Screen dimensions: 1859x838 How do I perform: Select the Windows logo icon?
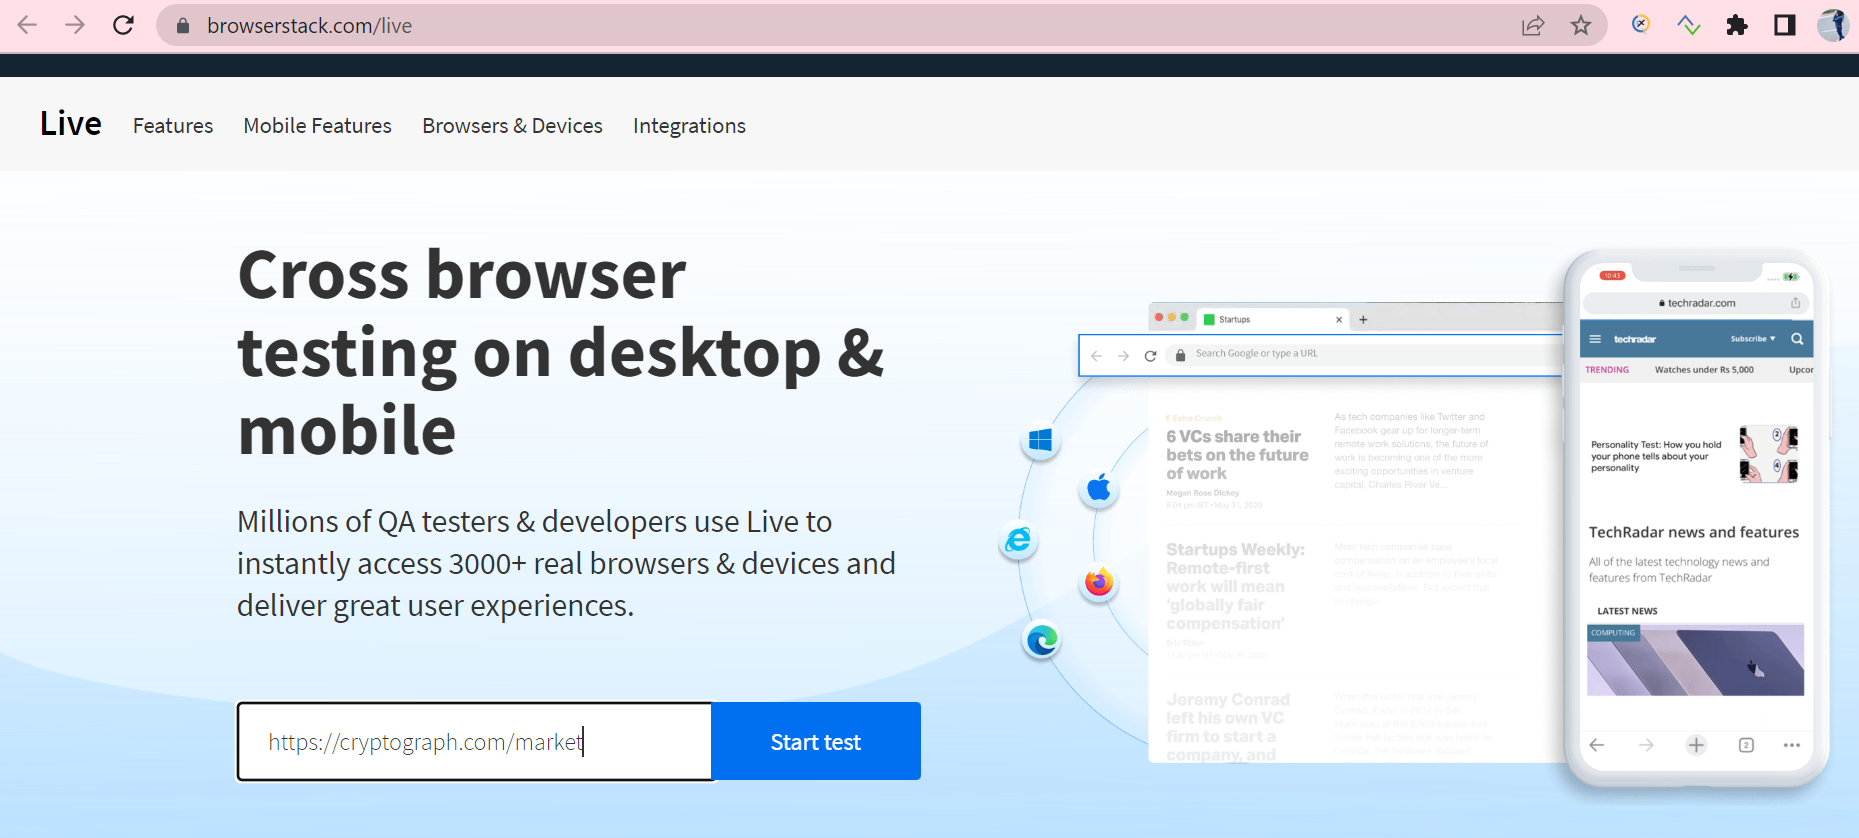[1041, 440]
